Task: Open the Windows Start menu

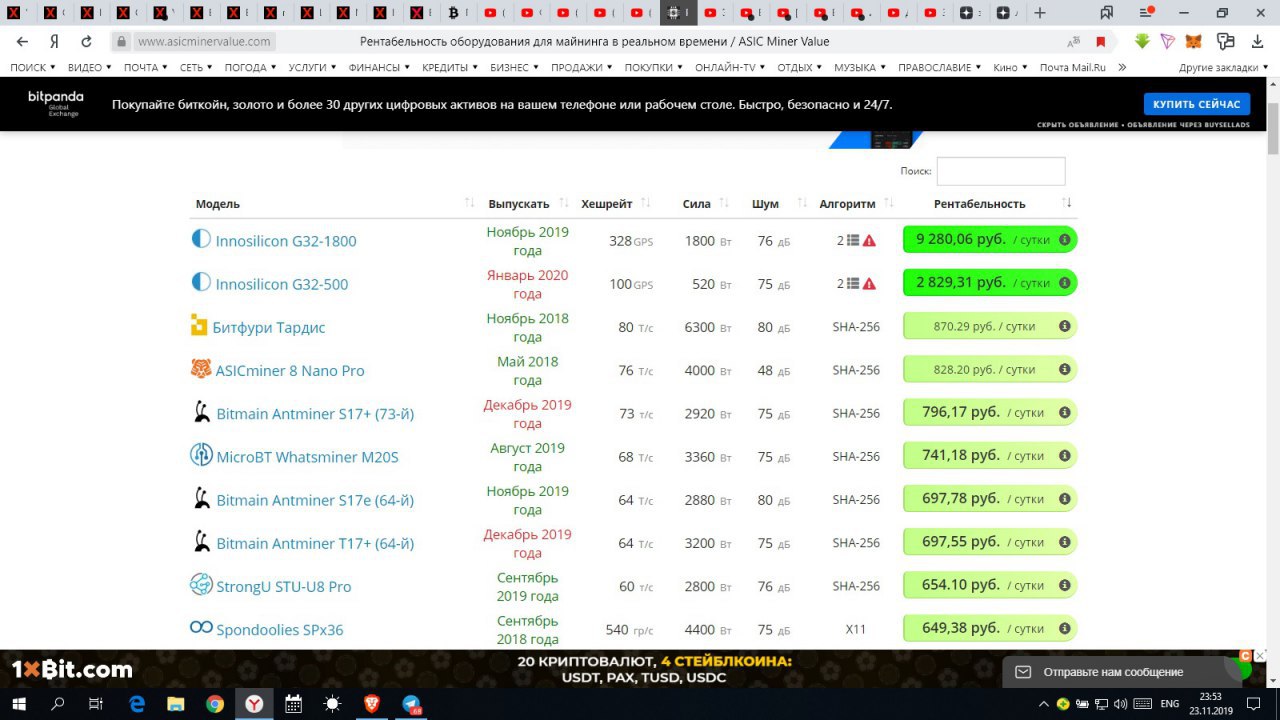Action: [21, 703]
